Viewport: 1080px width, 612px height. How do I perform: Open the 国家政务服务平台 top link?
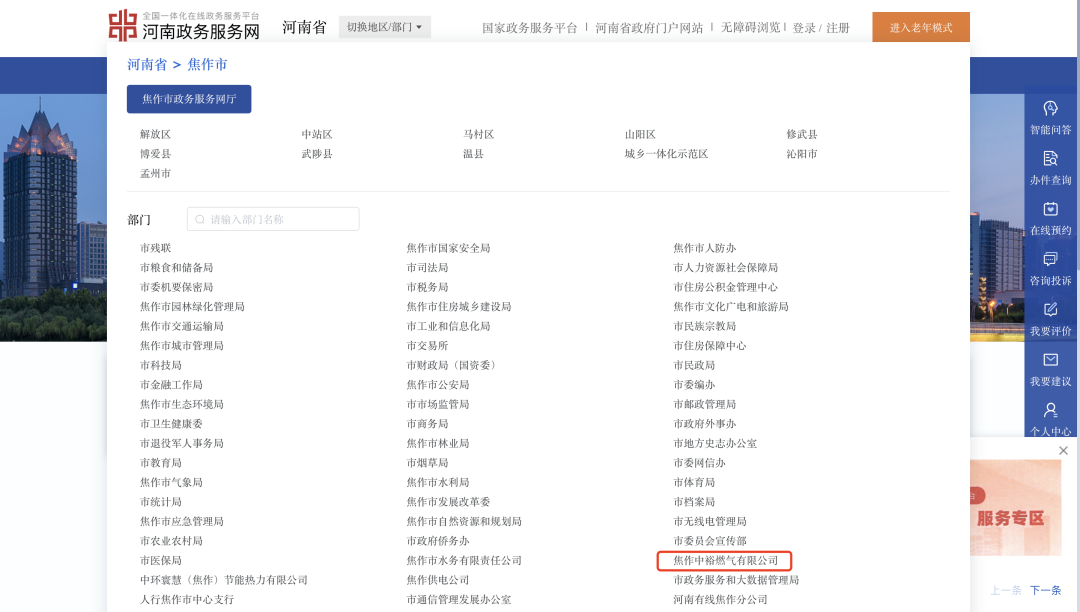529,28
